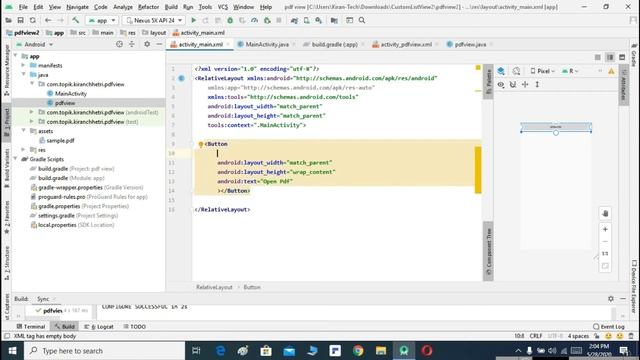The height and width of the screenshot is (360, 640).
Task: Open the Event Log
Action: [x=609, y=327]
